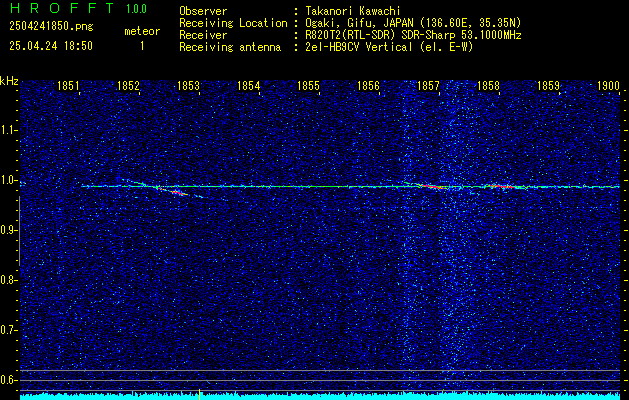Image resolution: width=629 pixels, height=400 pixels.
Task: Click the date stamp 25.04.24 18:50
Action: pyautogui.click(x=51, y=46)
